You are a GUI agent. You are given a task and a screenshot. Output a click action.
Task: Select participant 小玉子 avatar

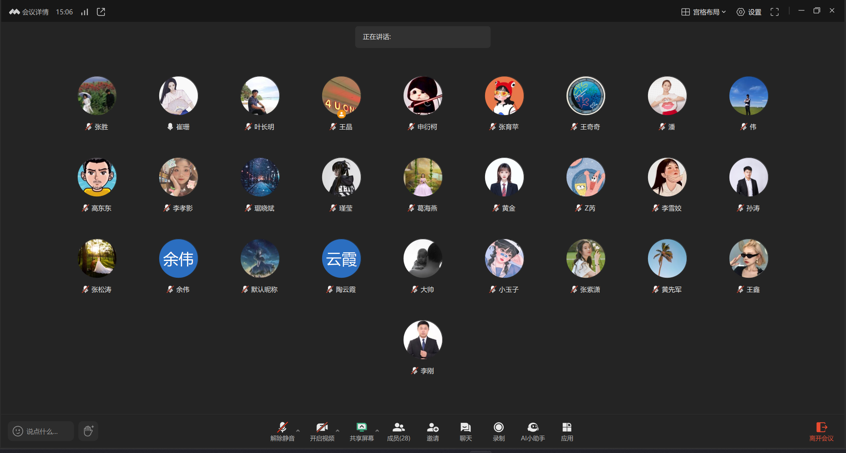point(504,258)
